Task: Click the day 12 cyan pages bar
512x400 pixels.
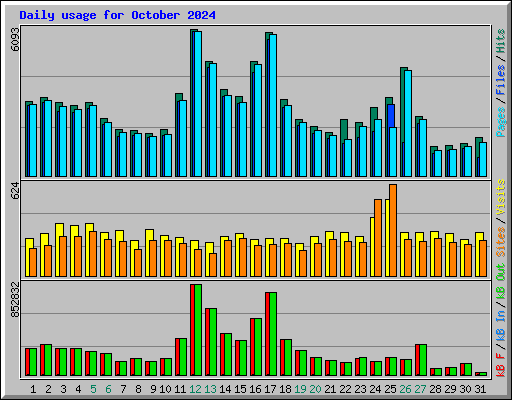Action: [x=198, y=104]
